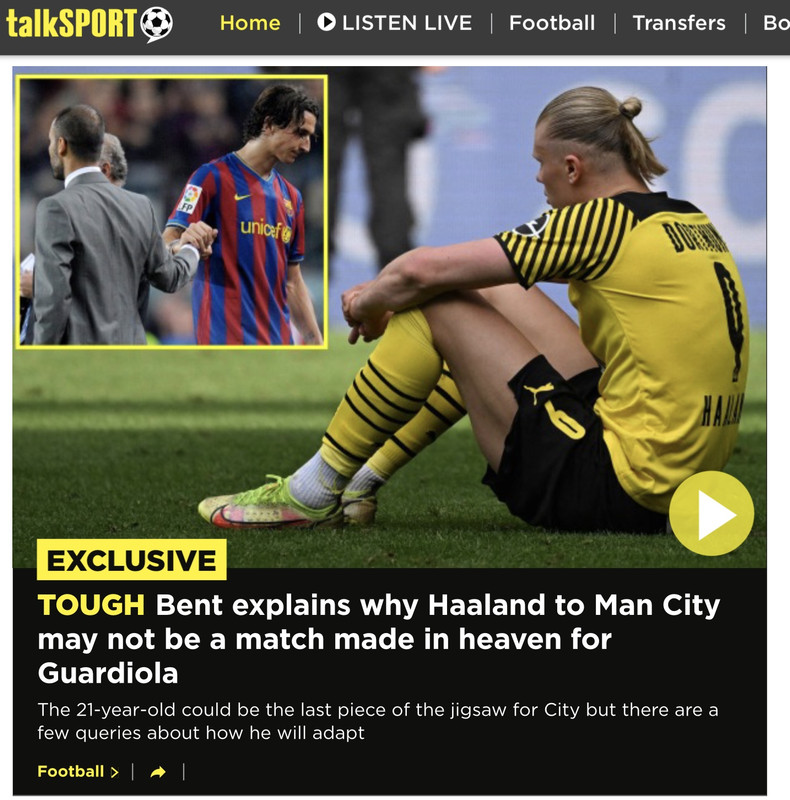This screenshot has height=800, width=790.
Task: Click the play icon beside LISTEN LIVE
Action: coord(326,22)
